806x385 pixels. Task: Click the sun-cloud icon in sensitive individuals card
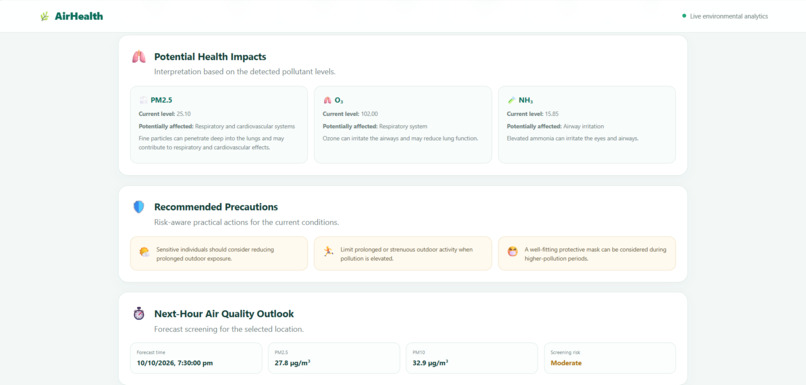pyautogui.click(x=144, y=252)
